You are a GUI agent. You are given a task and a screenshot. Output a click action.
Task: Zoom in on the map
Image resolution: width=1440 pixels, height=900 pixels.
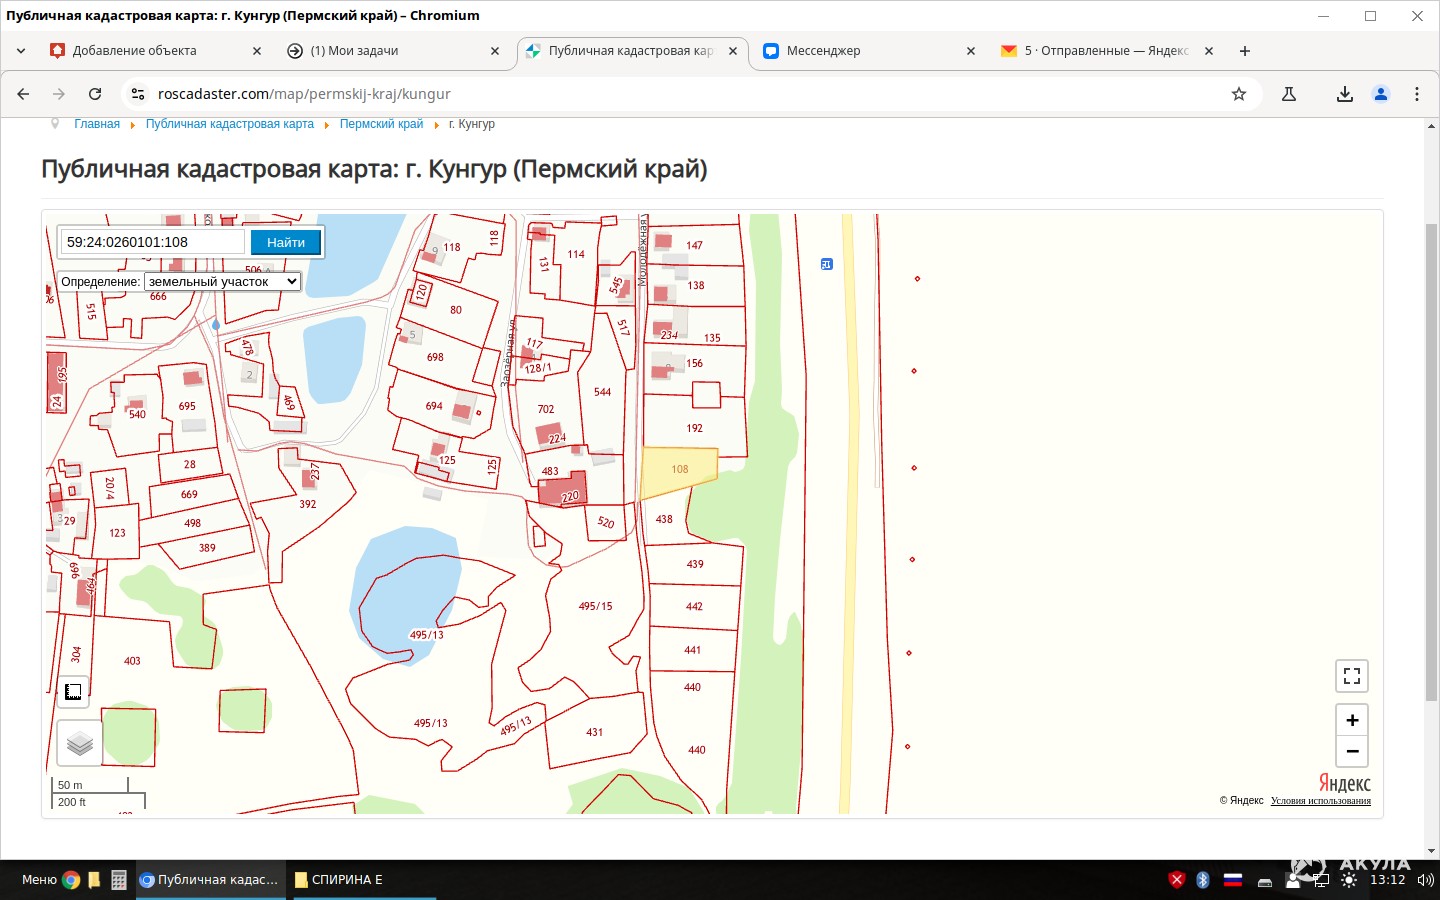point(1351,720)
